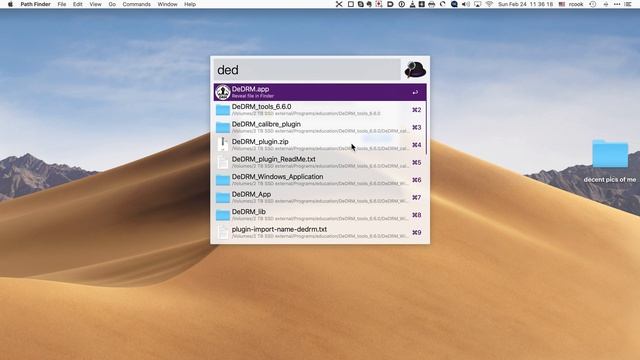Open the US flag input source menu

pos(562,4)
